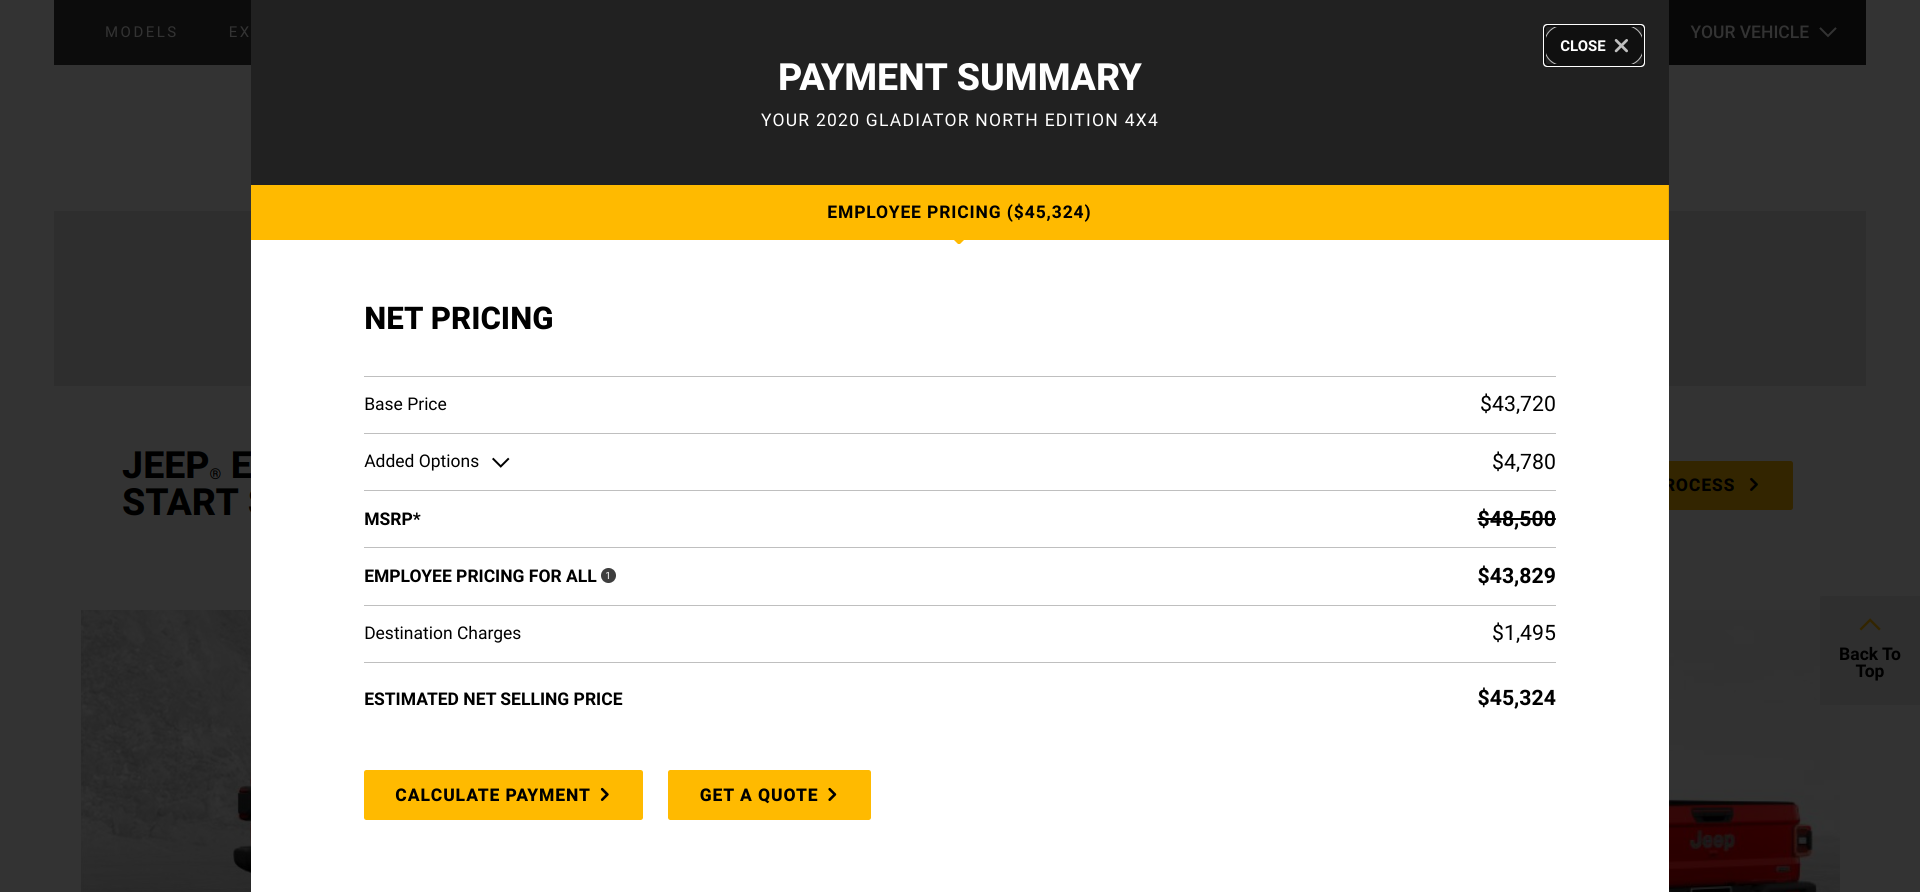1920x892 pixels.
Task: Click the Estimated Net Selling Price amount $45,324
Action: pyautogui.click(x=1516, y=698)
